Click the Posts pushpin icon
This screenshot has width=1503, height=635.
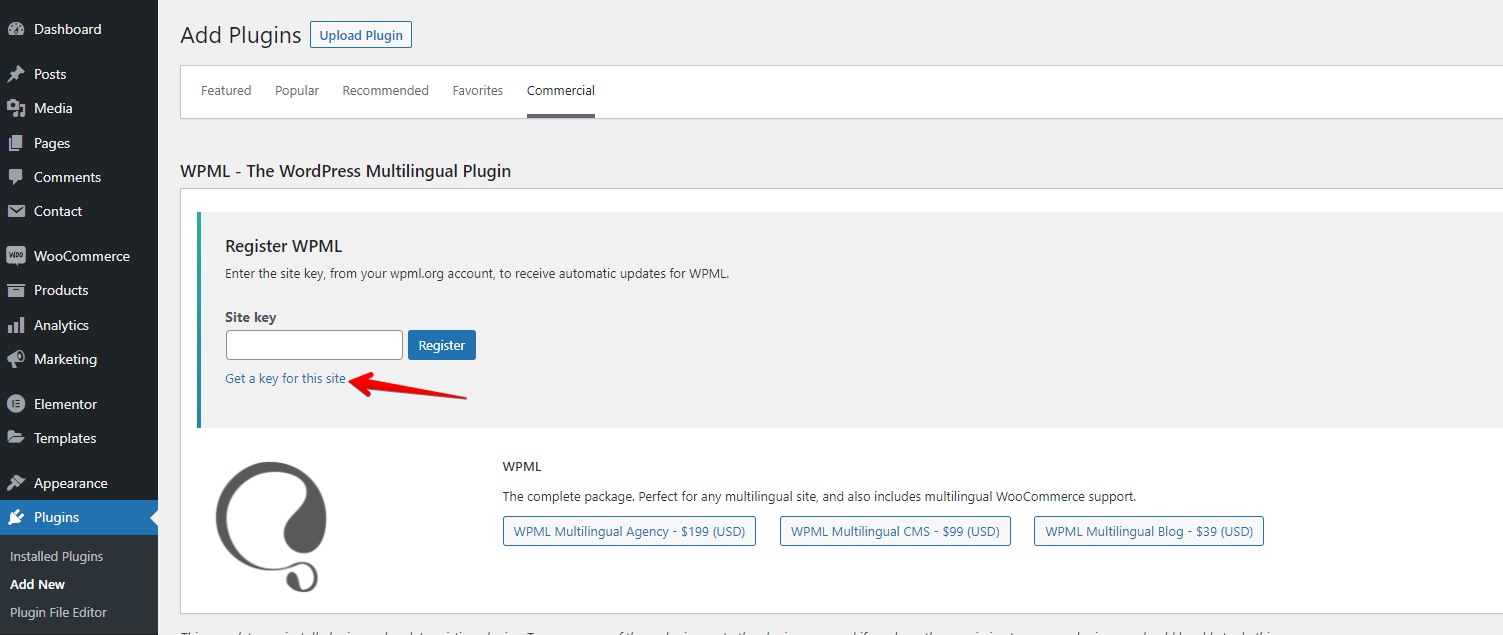tap(16, 74)
